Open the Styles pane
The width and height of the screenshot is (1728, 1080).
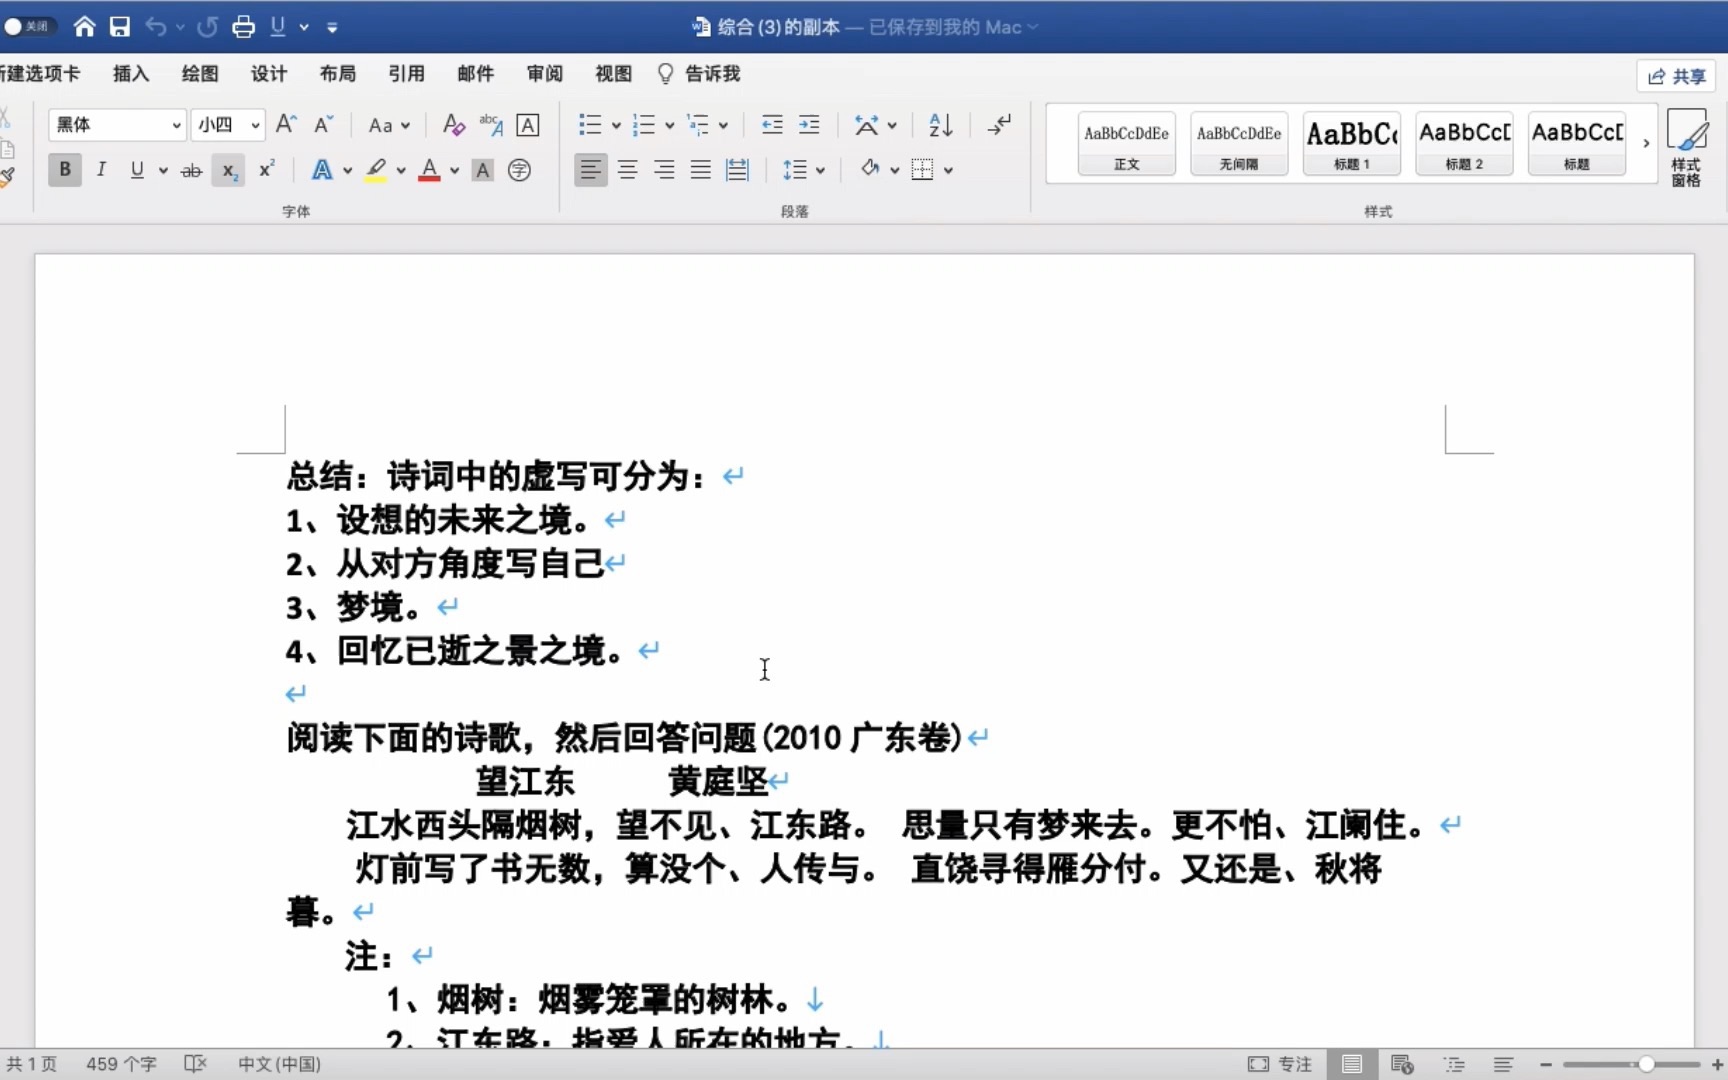pos(1686,146)
